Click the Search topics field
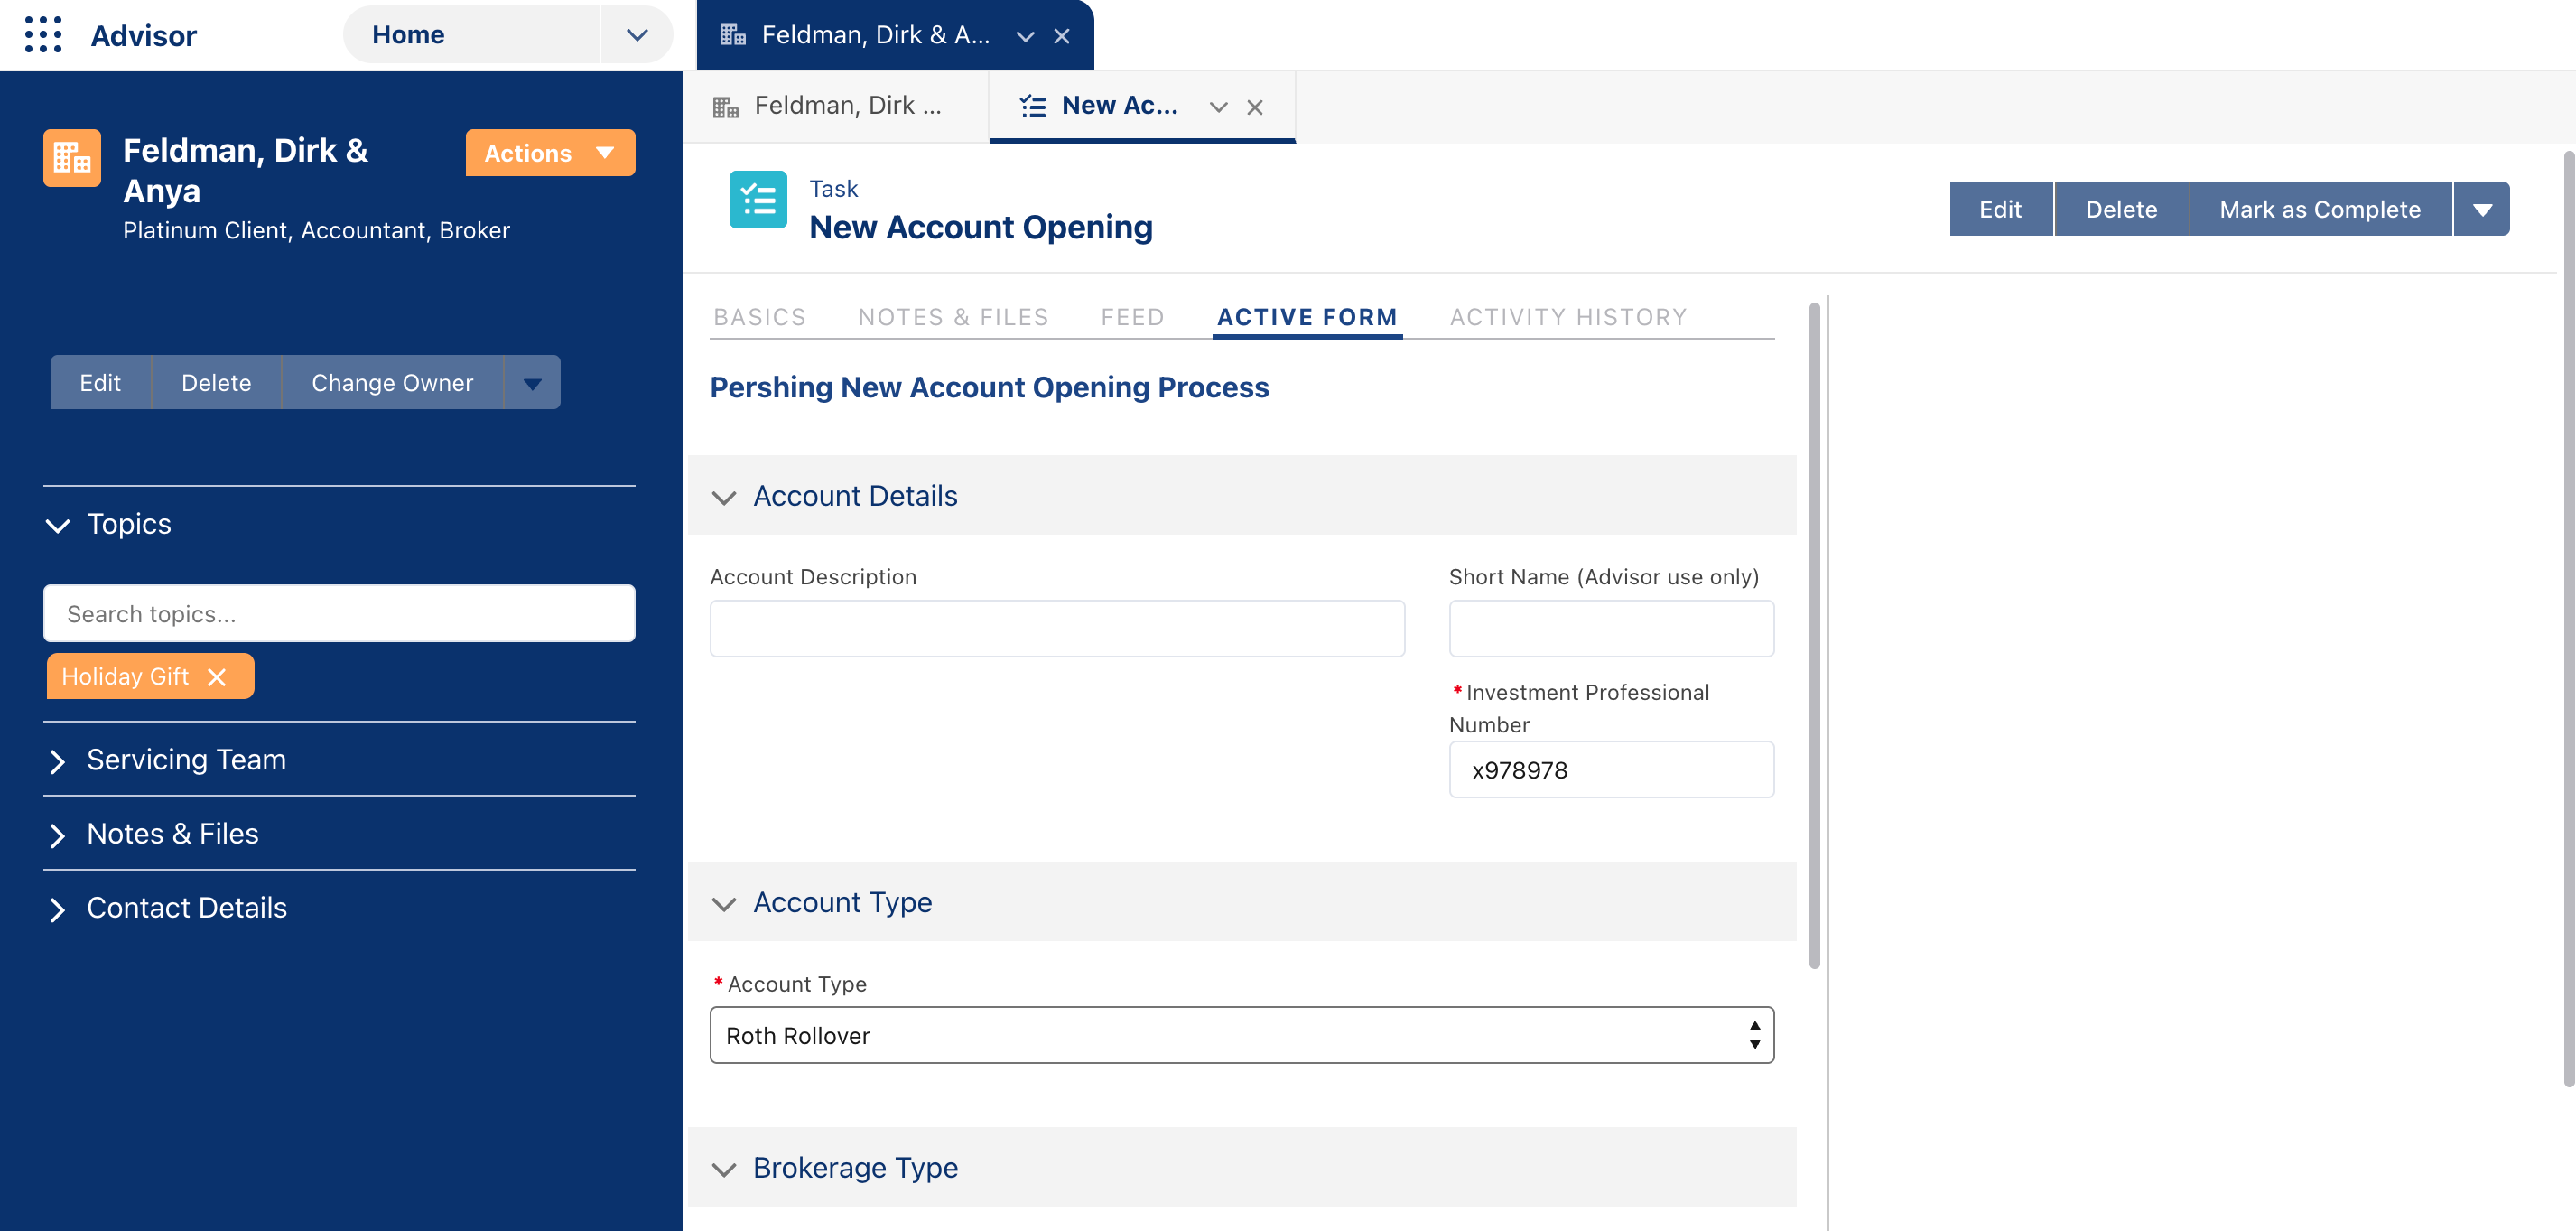This screenshot has width=2576, height=1231. (339, 614)
